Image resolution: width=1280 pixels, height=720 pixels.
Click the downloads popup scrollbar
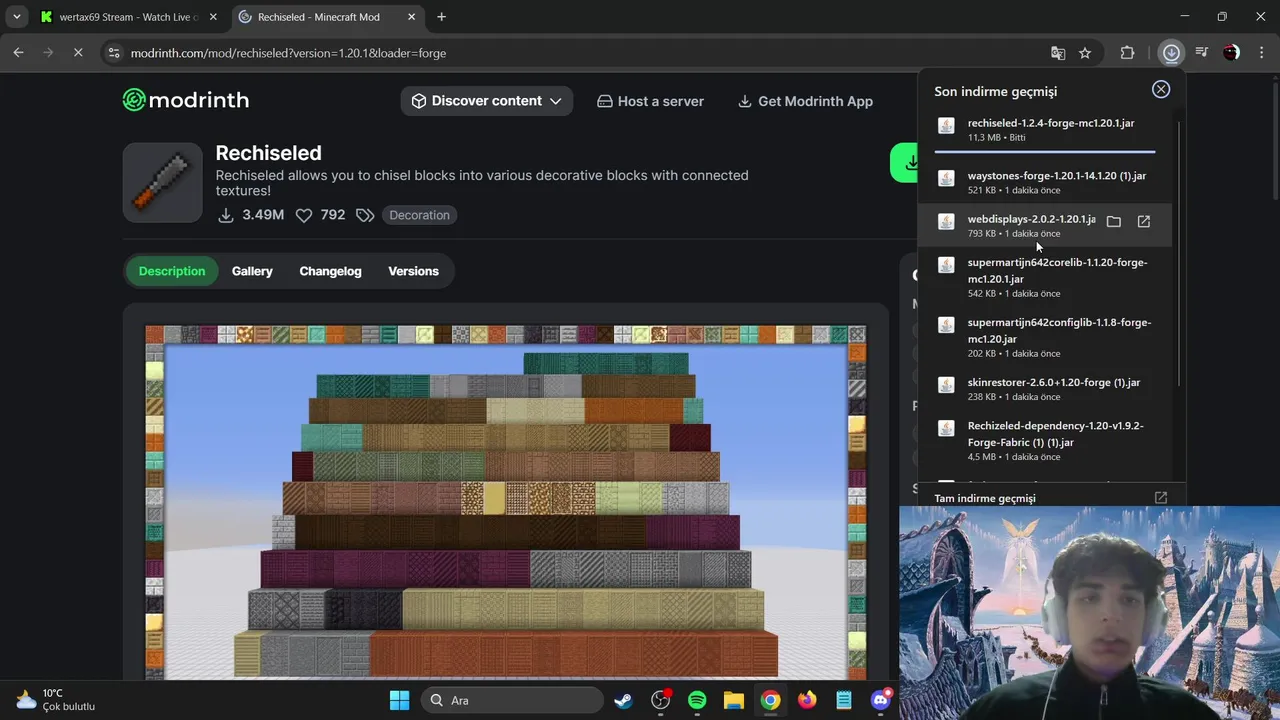(1180, 254)
